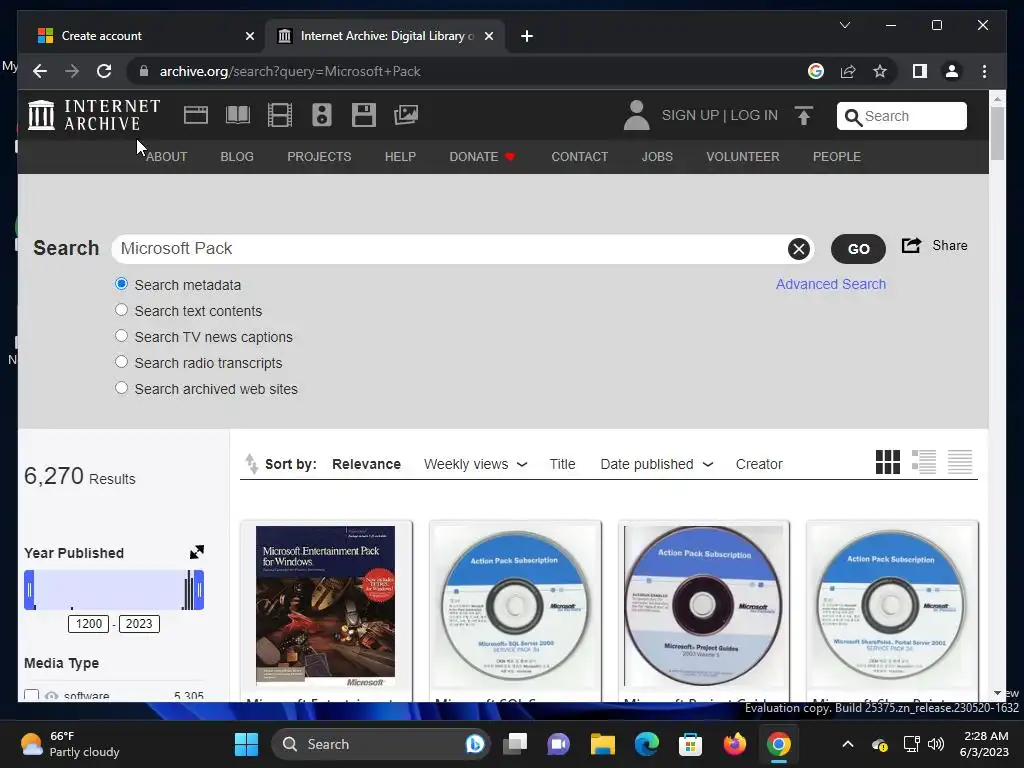Open Chrome side panel
The image size is (1024, 768).
(920, 71)
